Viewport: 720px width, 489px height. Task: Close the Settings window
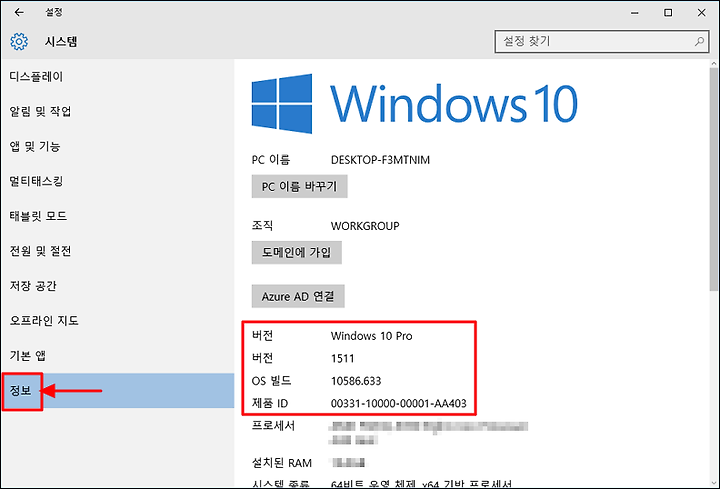pyautogui.click(x=701, y=13)
